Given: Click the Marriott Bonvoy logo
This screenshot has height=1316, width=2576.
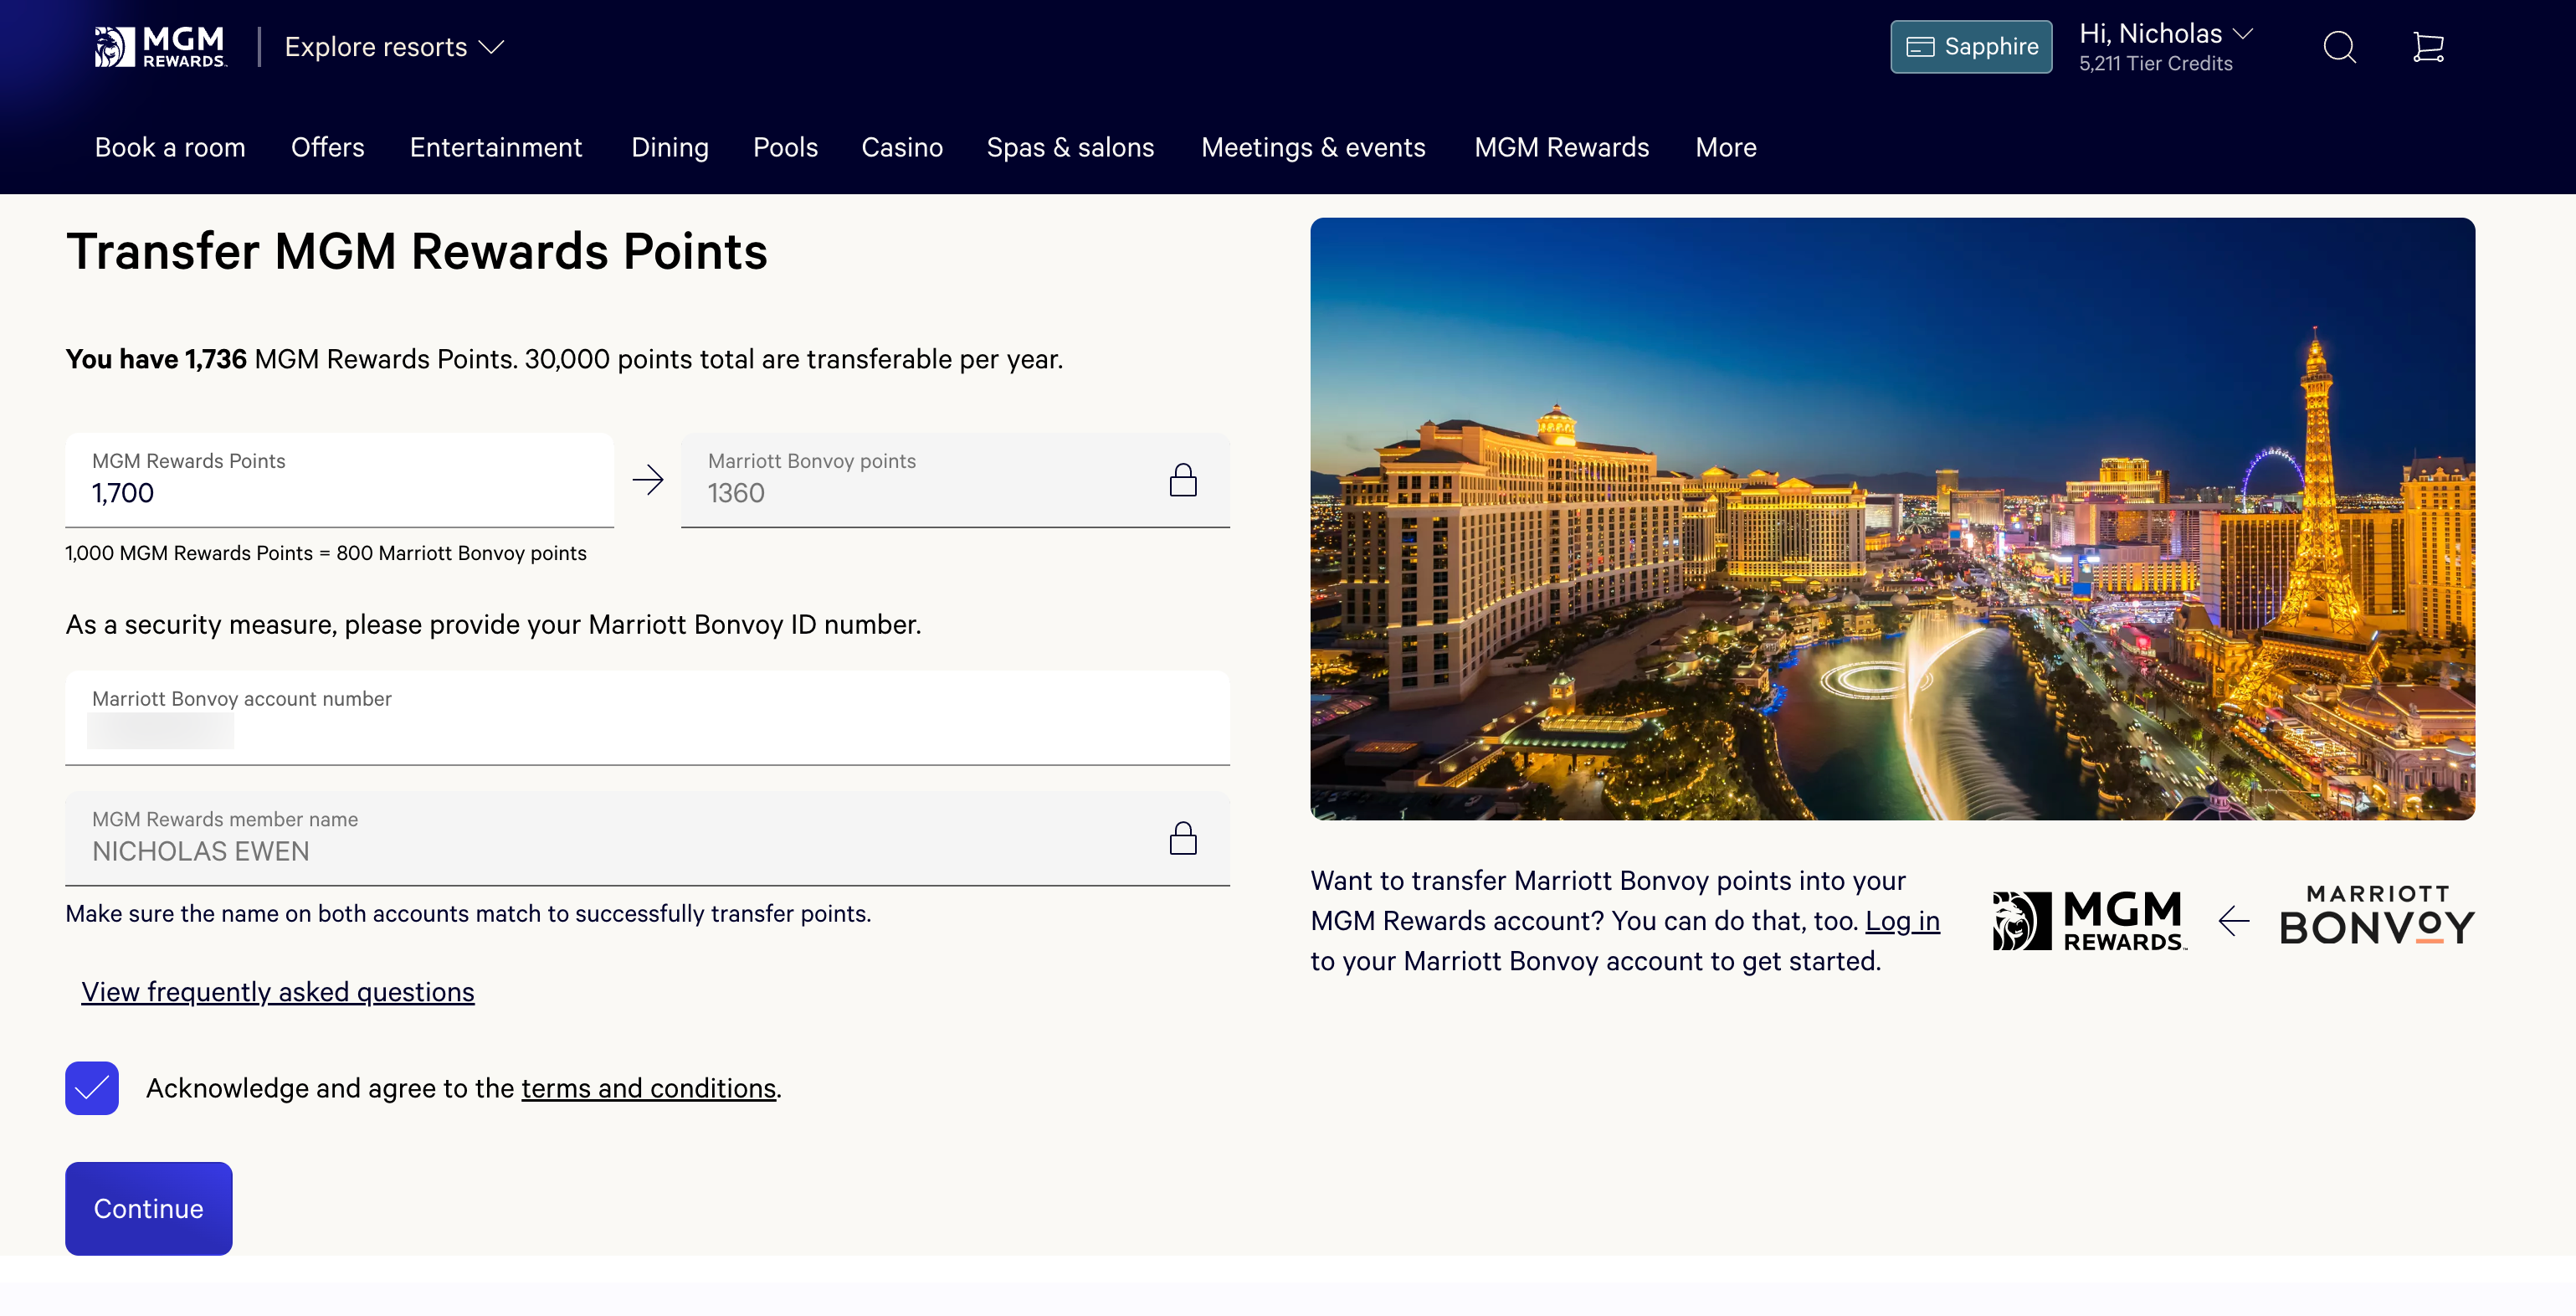Looking at the screenshot, I should click(x=2376, y=916).
